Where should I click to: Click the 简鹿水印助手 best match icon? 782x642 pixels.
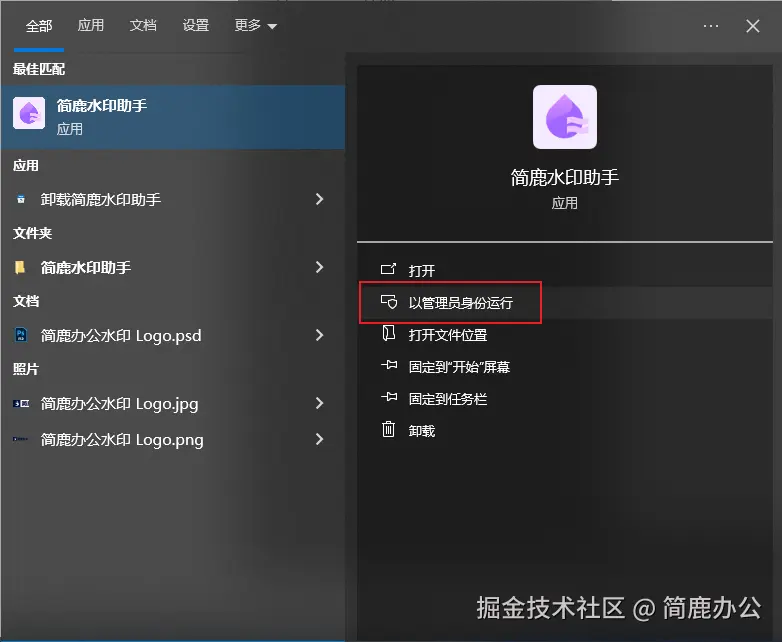[29, 113]
